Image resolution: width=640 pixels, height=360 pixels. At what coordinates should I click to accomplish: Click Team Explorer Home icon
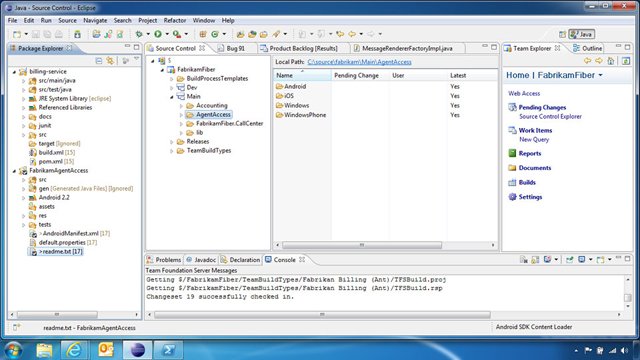611,61
